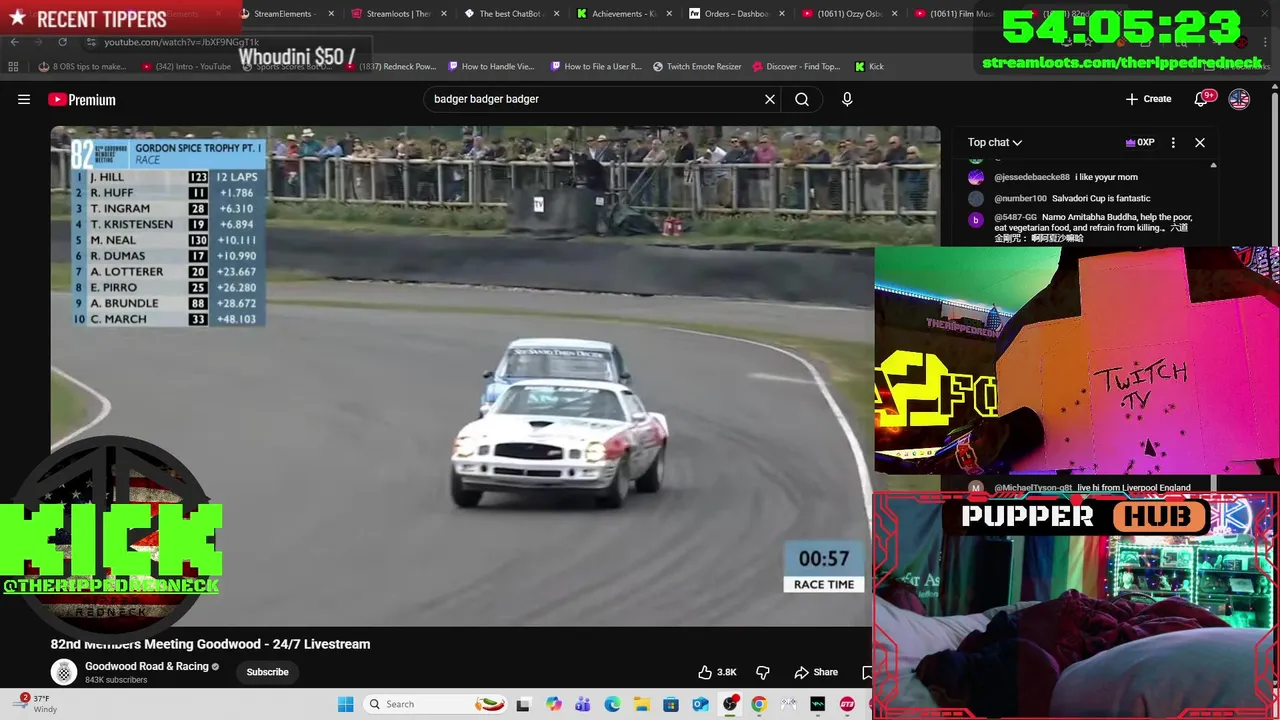1280x720 pixels.
Task: Subscribe to Goodwood Road & Racing
Action: 268,672
